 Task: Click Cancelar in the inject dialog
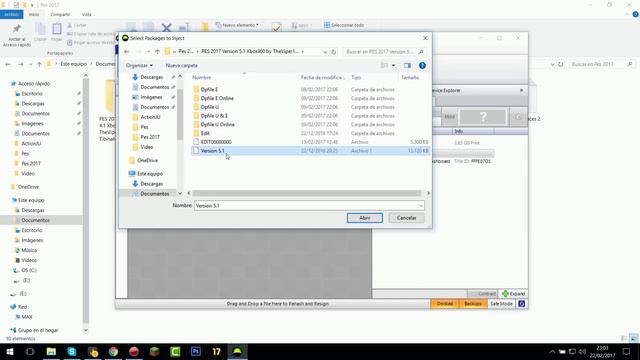(x=406, y=218)
